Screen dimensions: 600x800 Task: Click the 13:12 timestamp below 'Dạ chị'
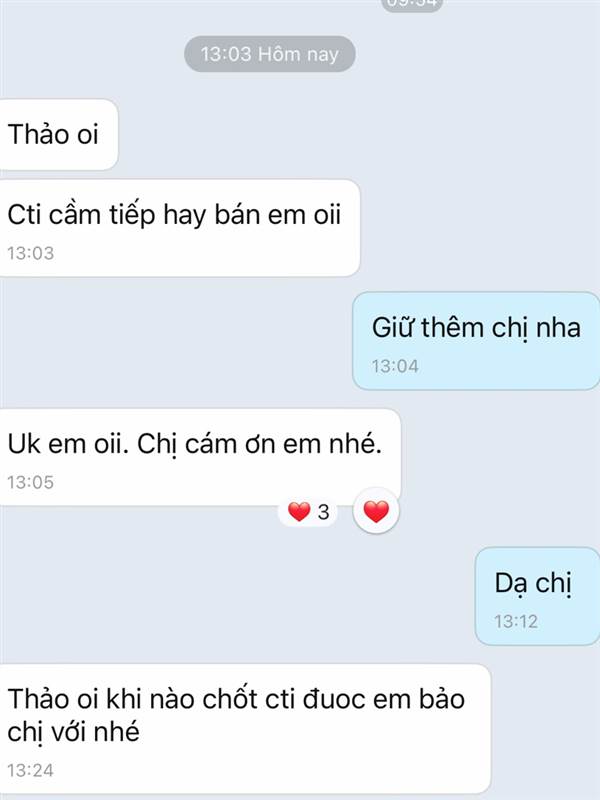click(516, 621)
